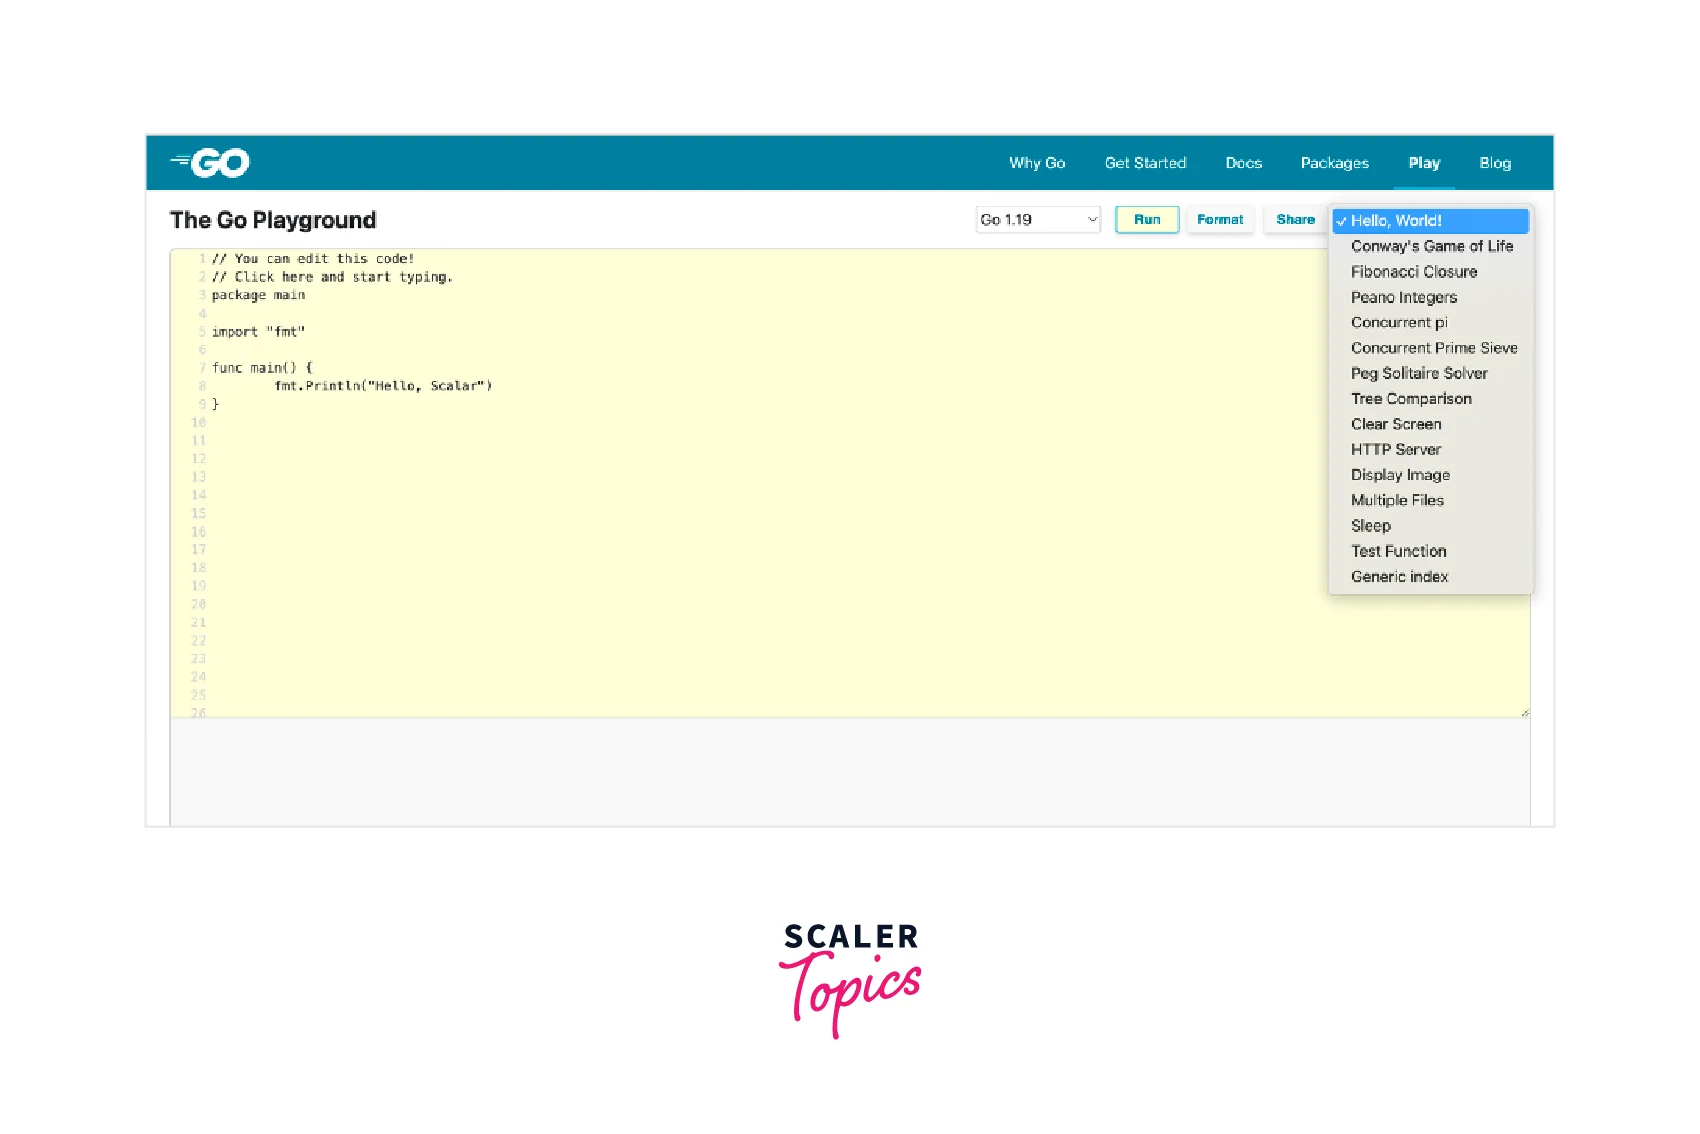1700x1134 pixels.
Task: Choose Conway's Game of Life example
Action: tap(1431, 246)
